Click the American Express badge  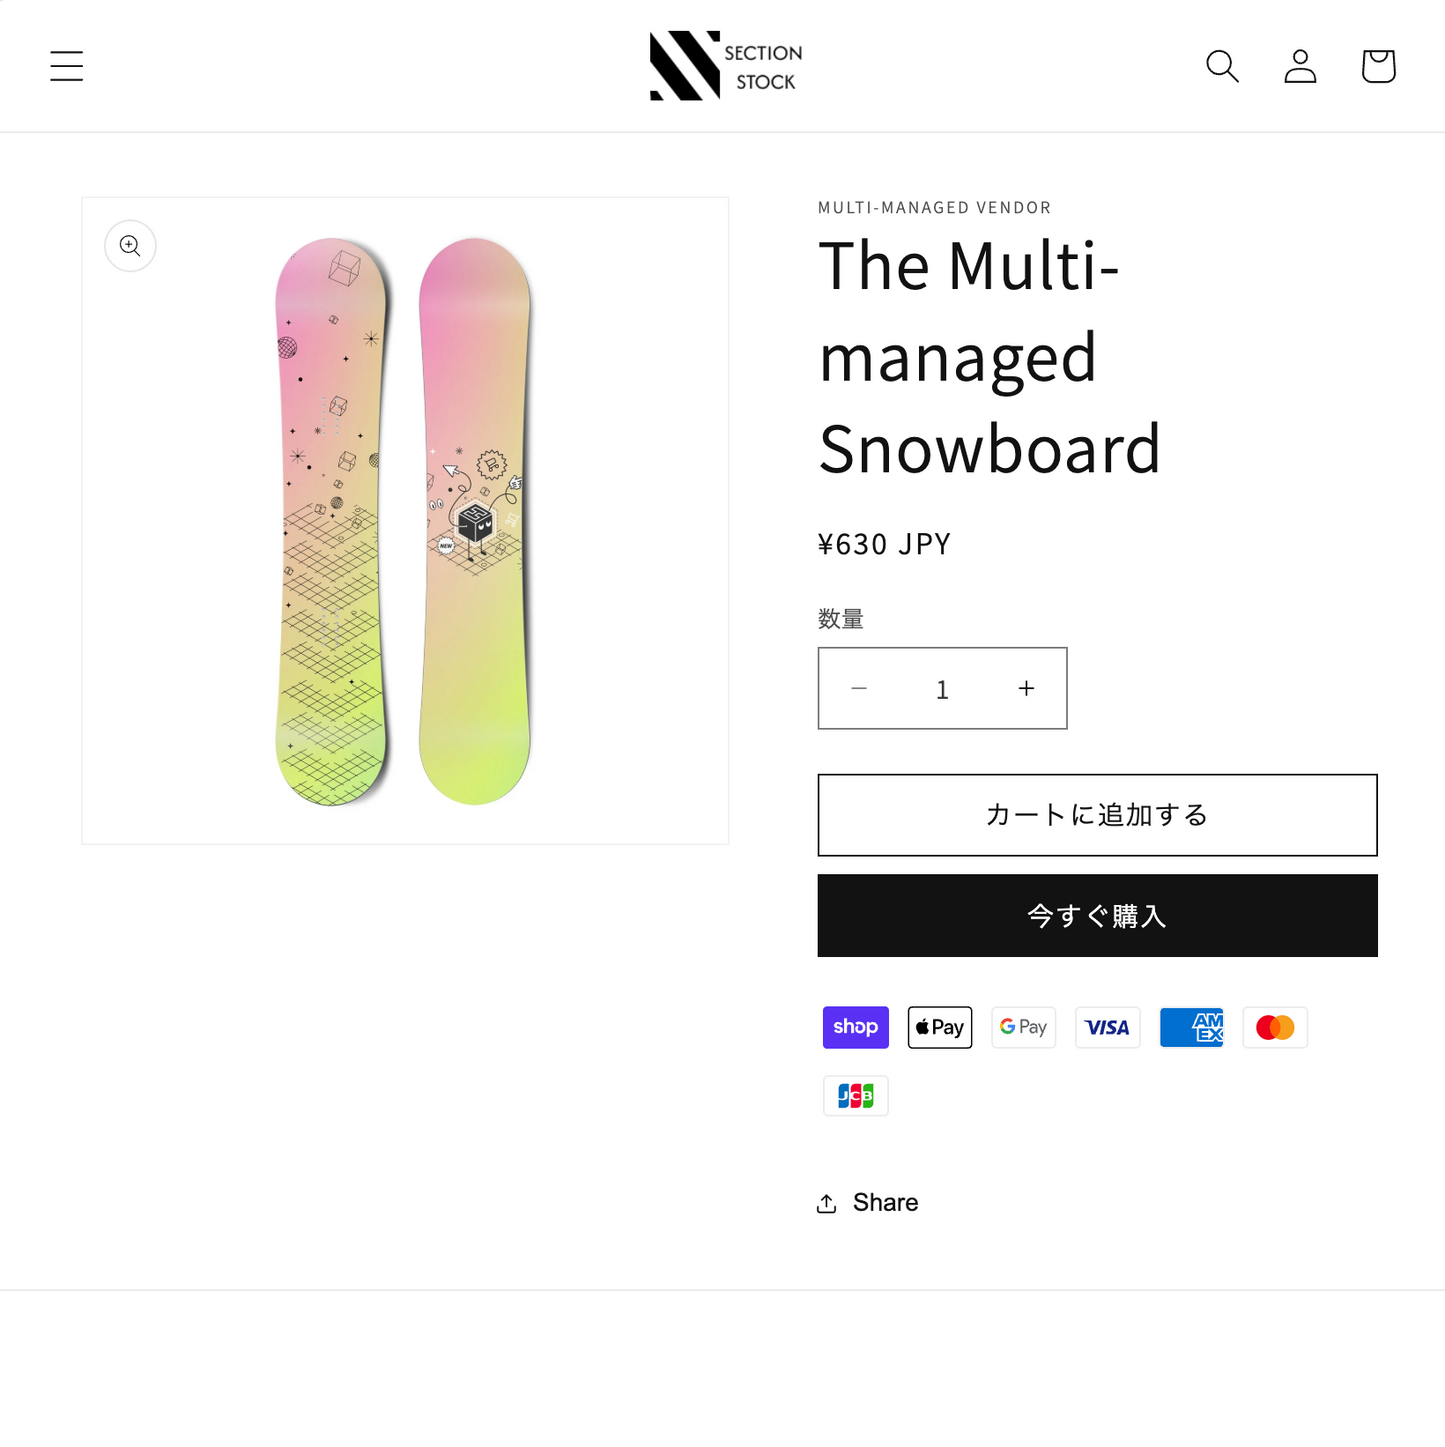click(x=1191, y=1027)
